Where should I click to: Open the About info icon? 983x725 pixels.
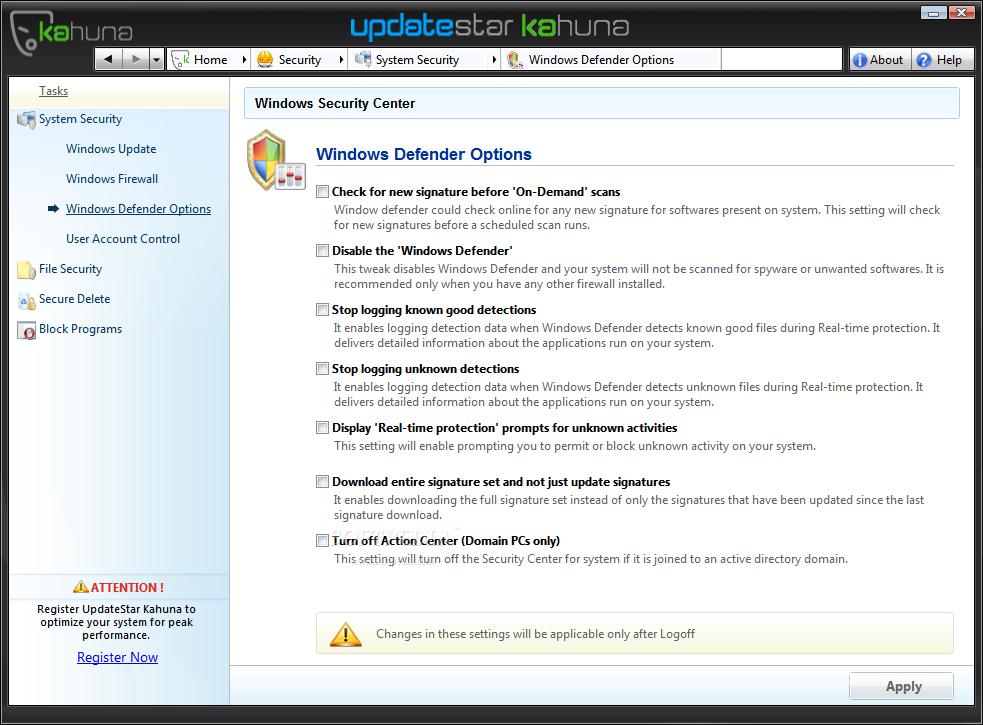pyautogui.click(x=859, y=60)
